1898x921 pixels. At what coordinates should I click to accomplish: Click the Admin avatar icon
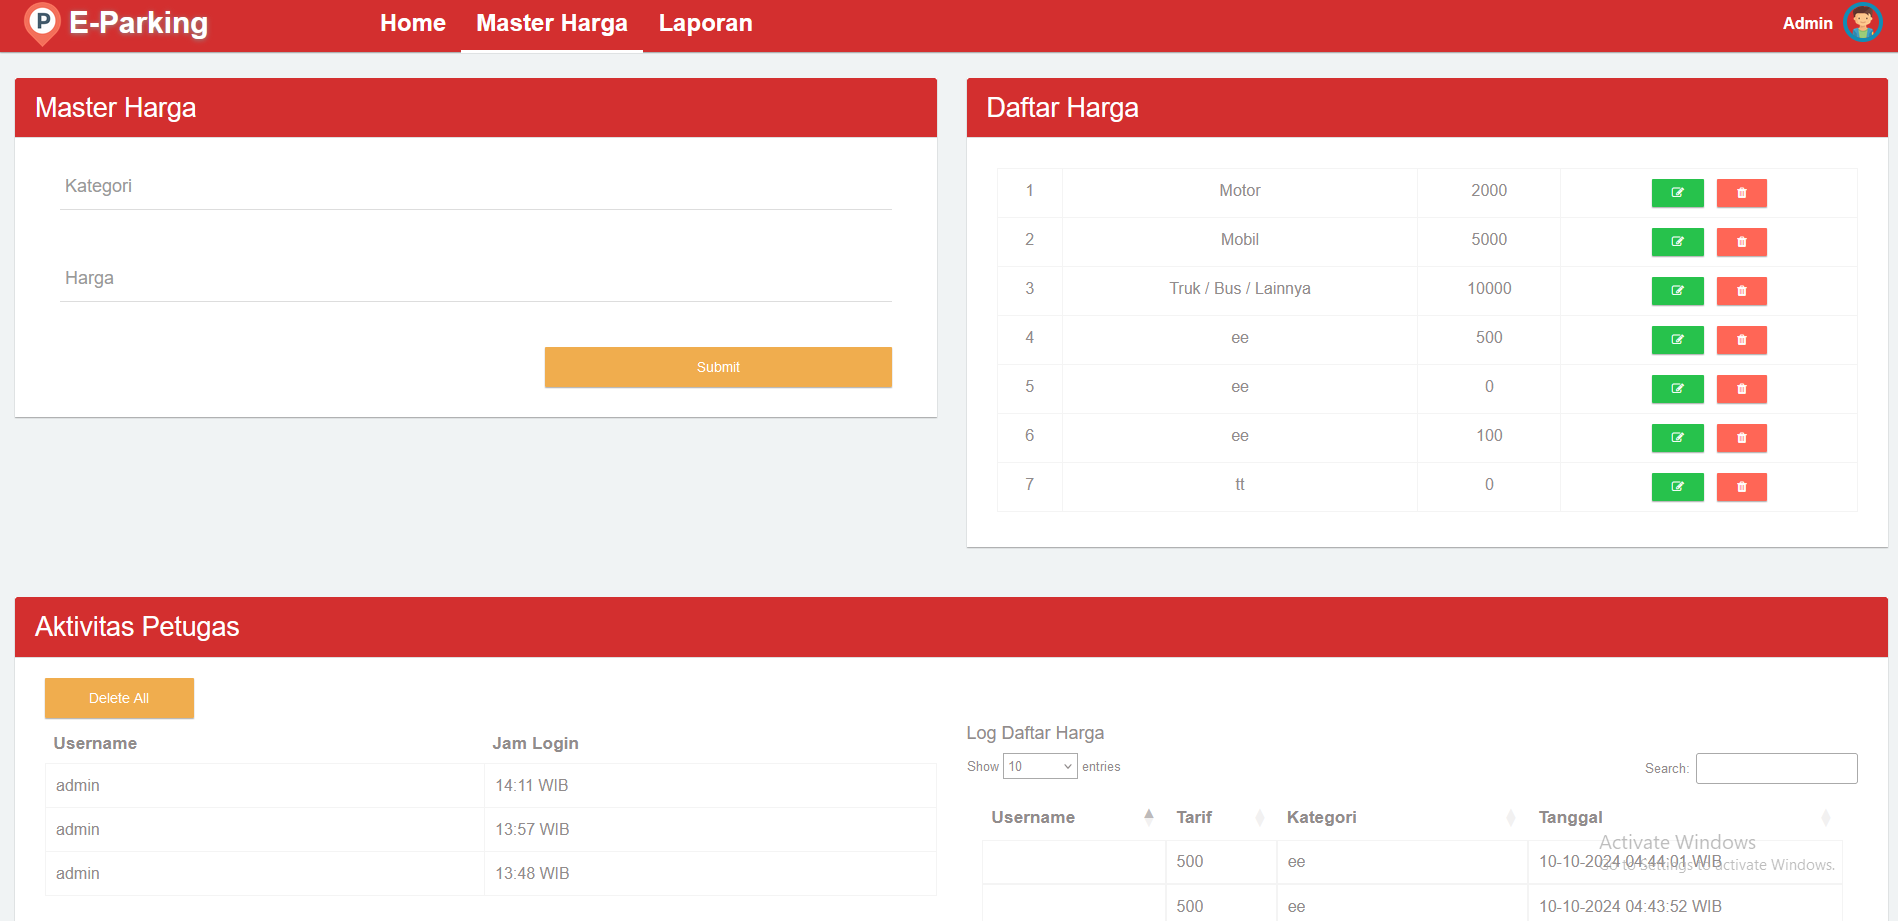tap(1862, 23)
